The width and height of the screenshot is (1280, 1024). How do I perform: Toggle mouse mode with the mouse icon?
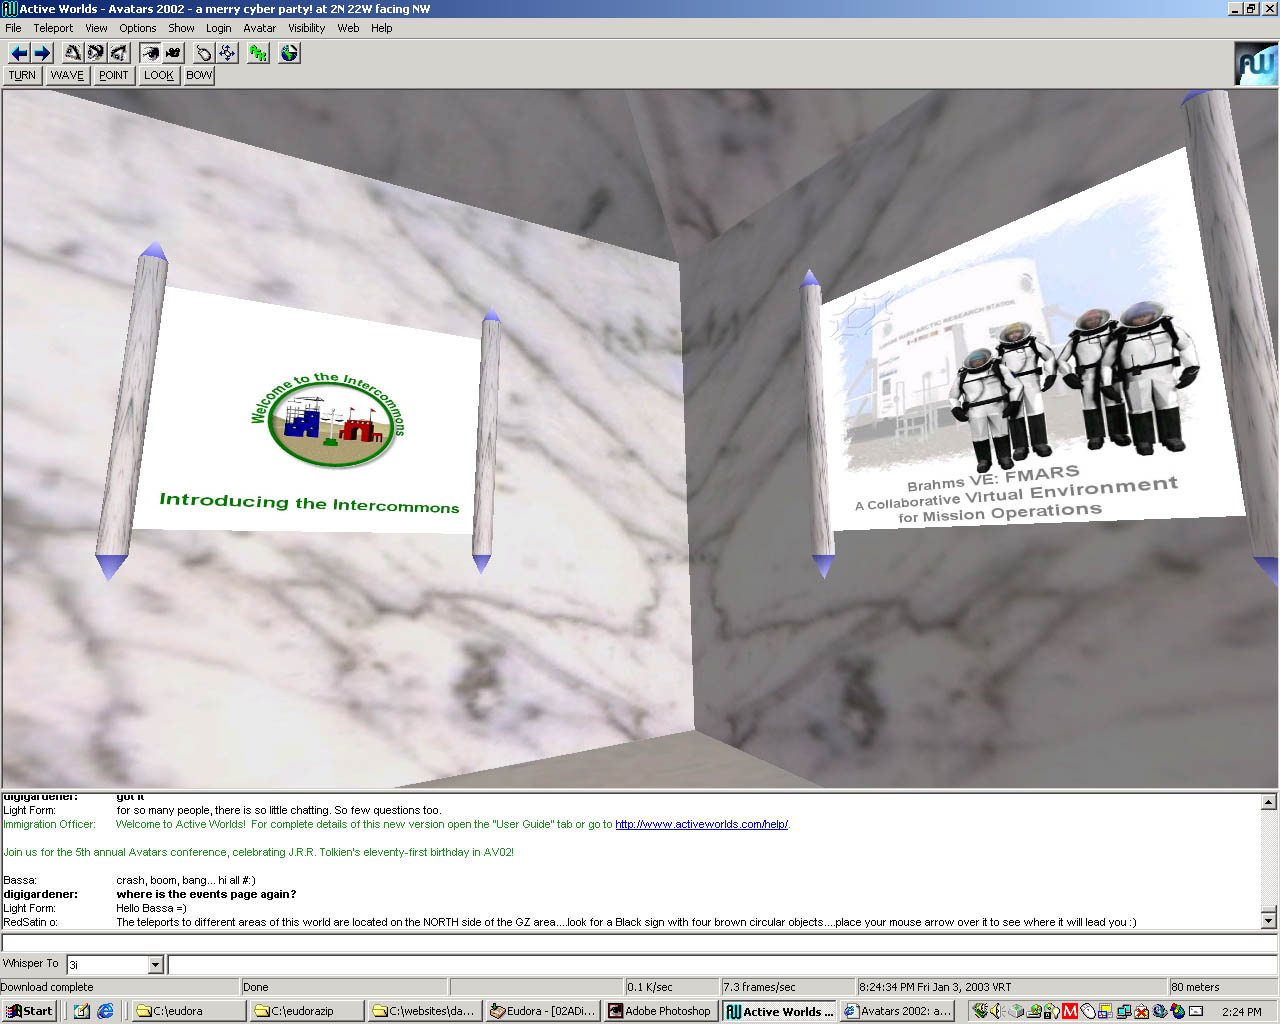point(203,53)
